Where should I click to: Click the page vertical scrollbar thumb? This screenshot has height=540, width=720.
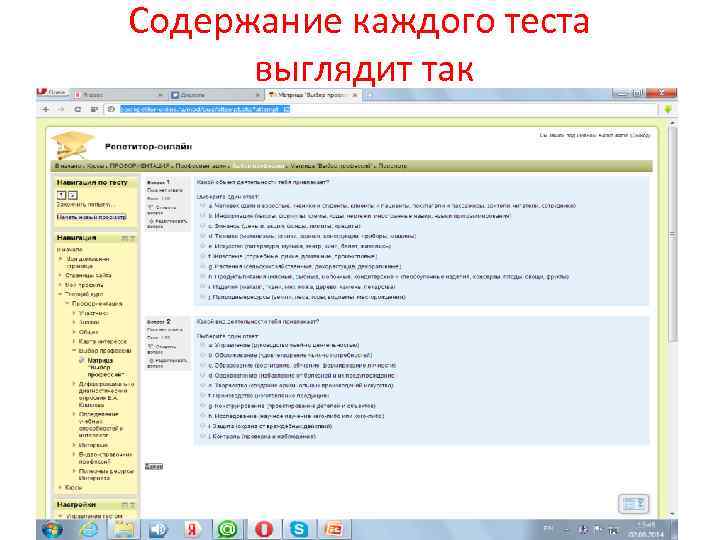click(673, 234)
